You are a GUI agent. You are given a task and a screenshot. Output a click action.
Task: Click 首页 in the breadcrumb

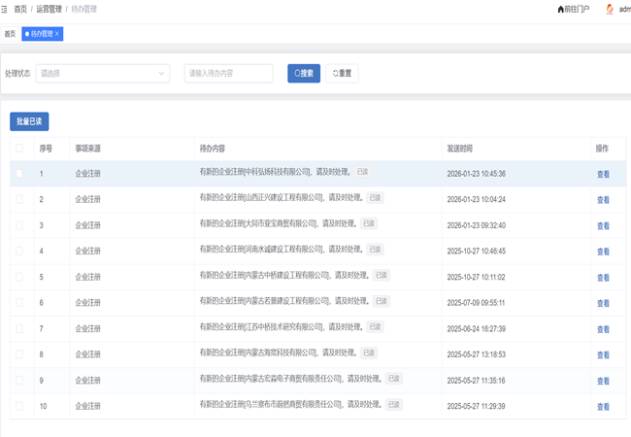(x=20, y=9)
